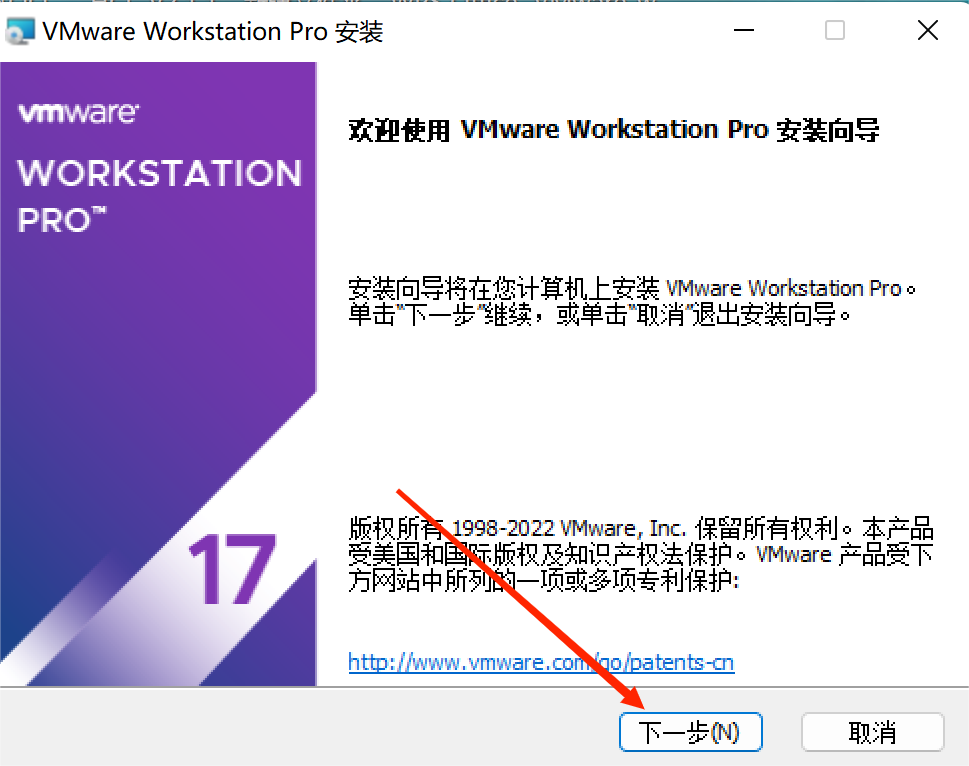969x766 pixels.
Task: Click the 版权所有 1998-2022 VMware copyright line
Action: (x=640, y=528)
